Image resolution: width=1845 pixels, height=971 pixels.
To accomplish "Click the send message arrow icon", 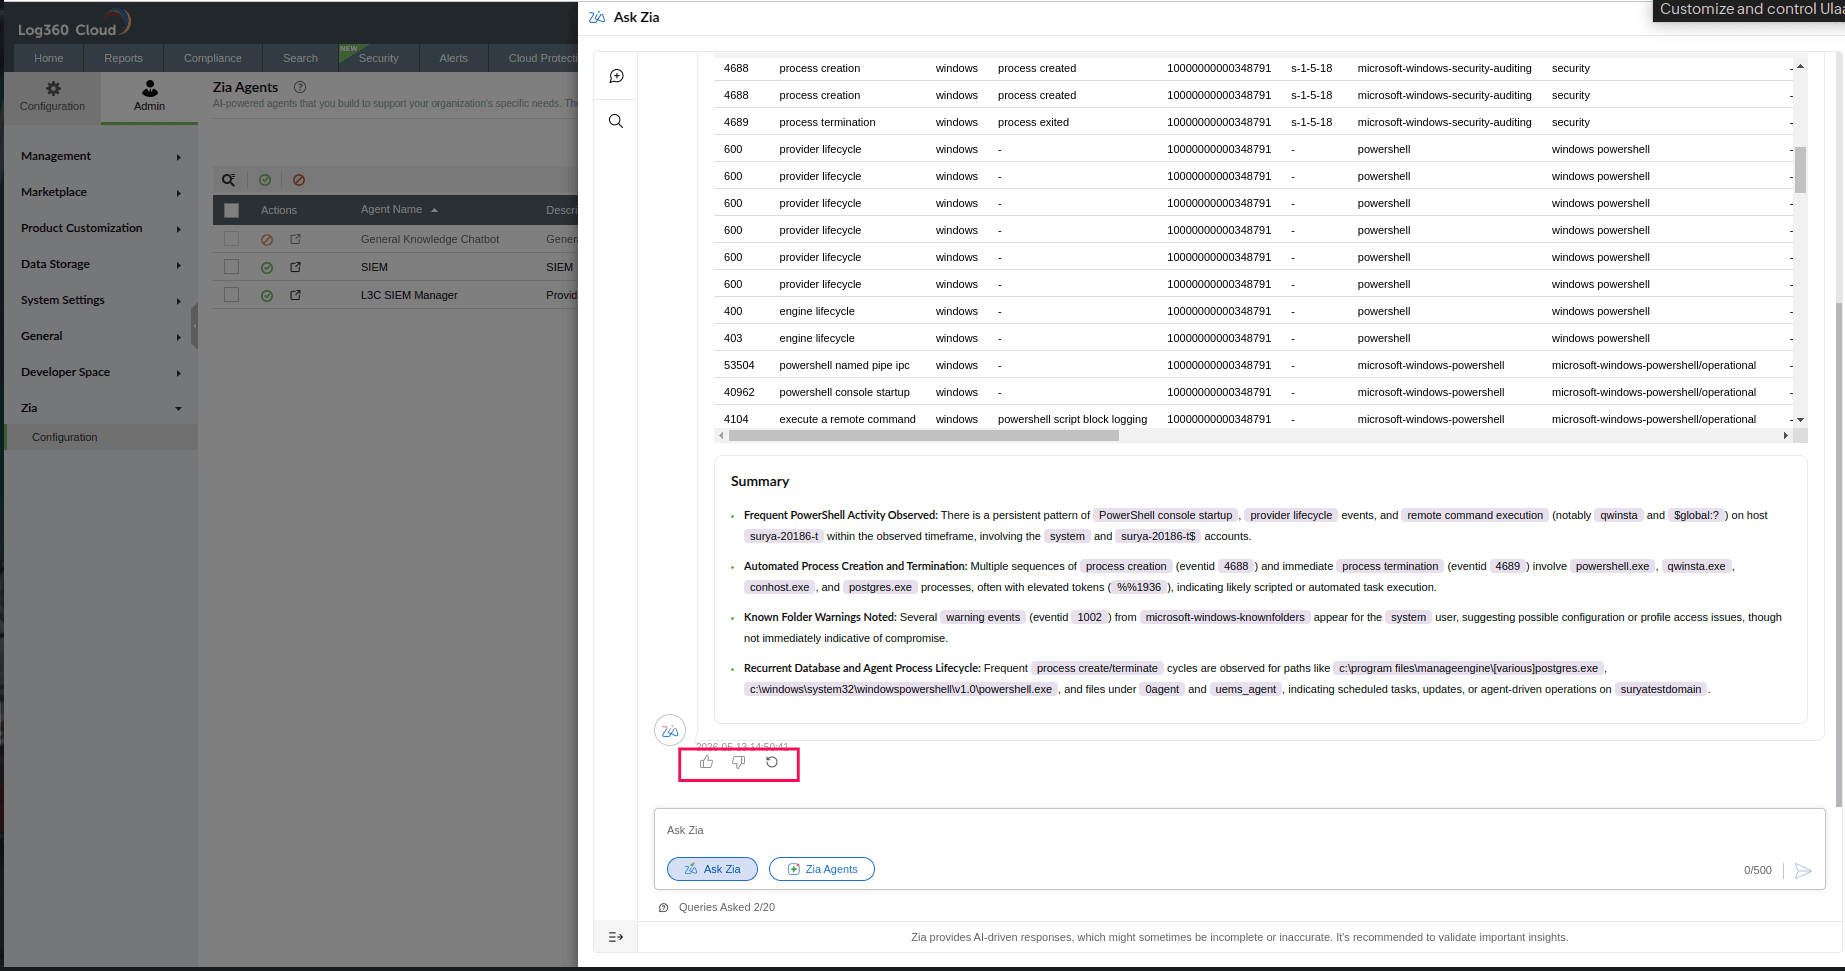I will click(1803, 870).
